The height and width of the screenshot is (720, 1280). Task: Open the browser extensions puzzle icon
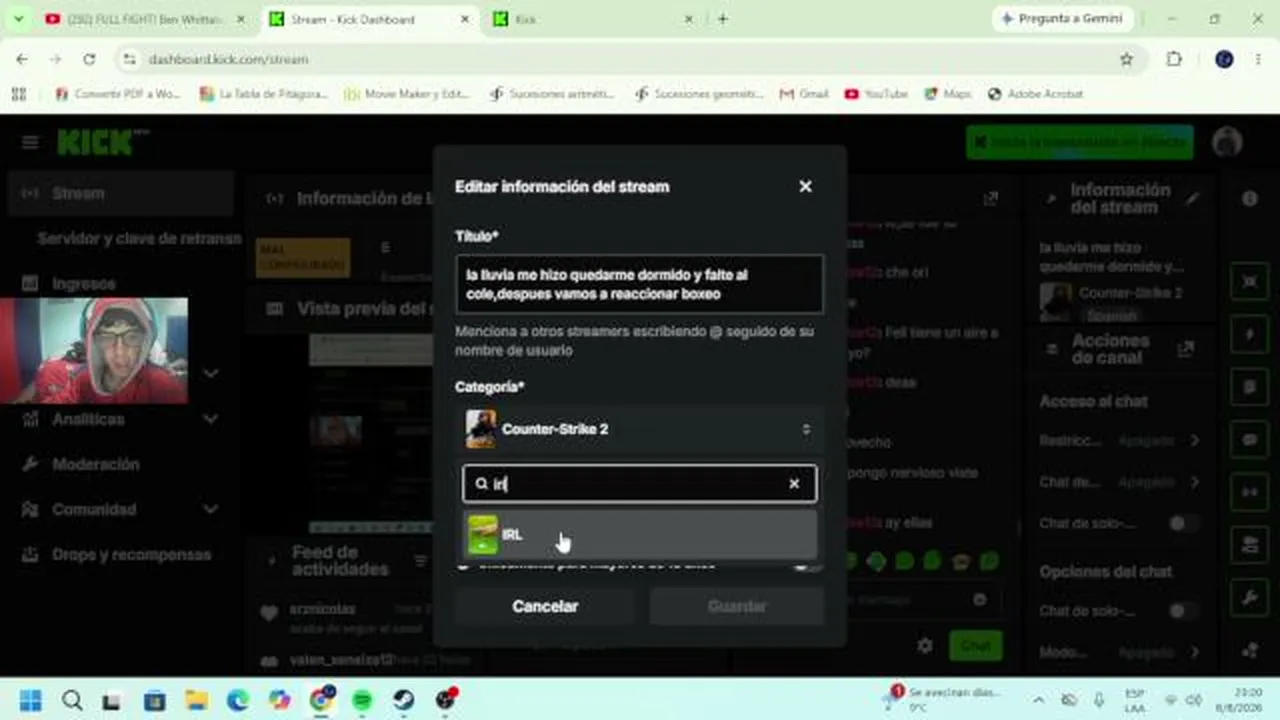point(1174,59)
